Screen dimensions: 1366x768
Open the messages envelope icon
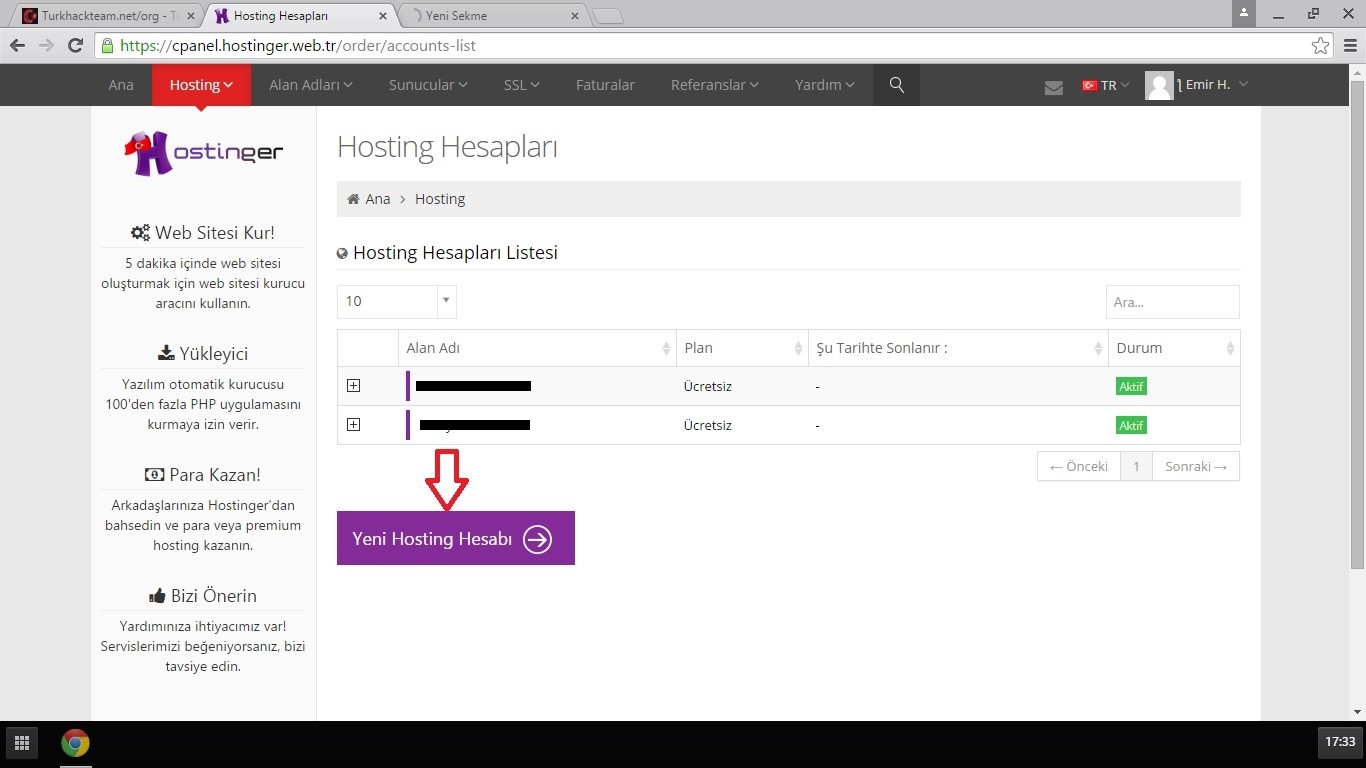click(1053, 87)
